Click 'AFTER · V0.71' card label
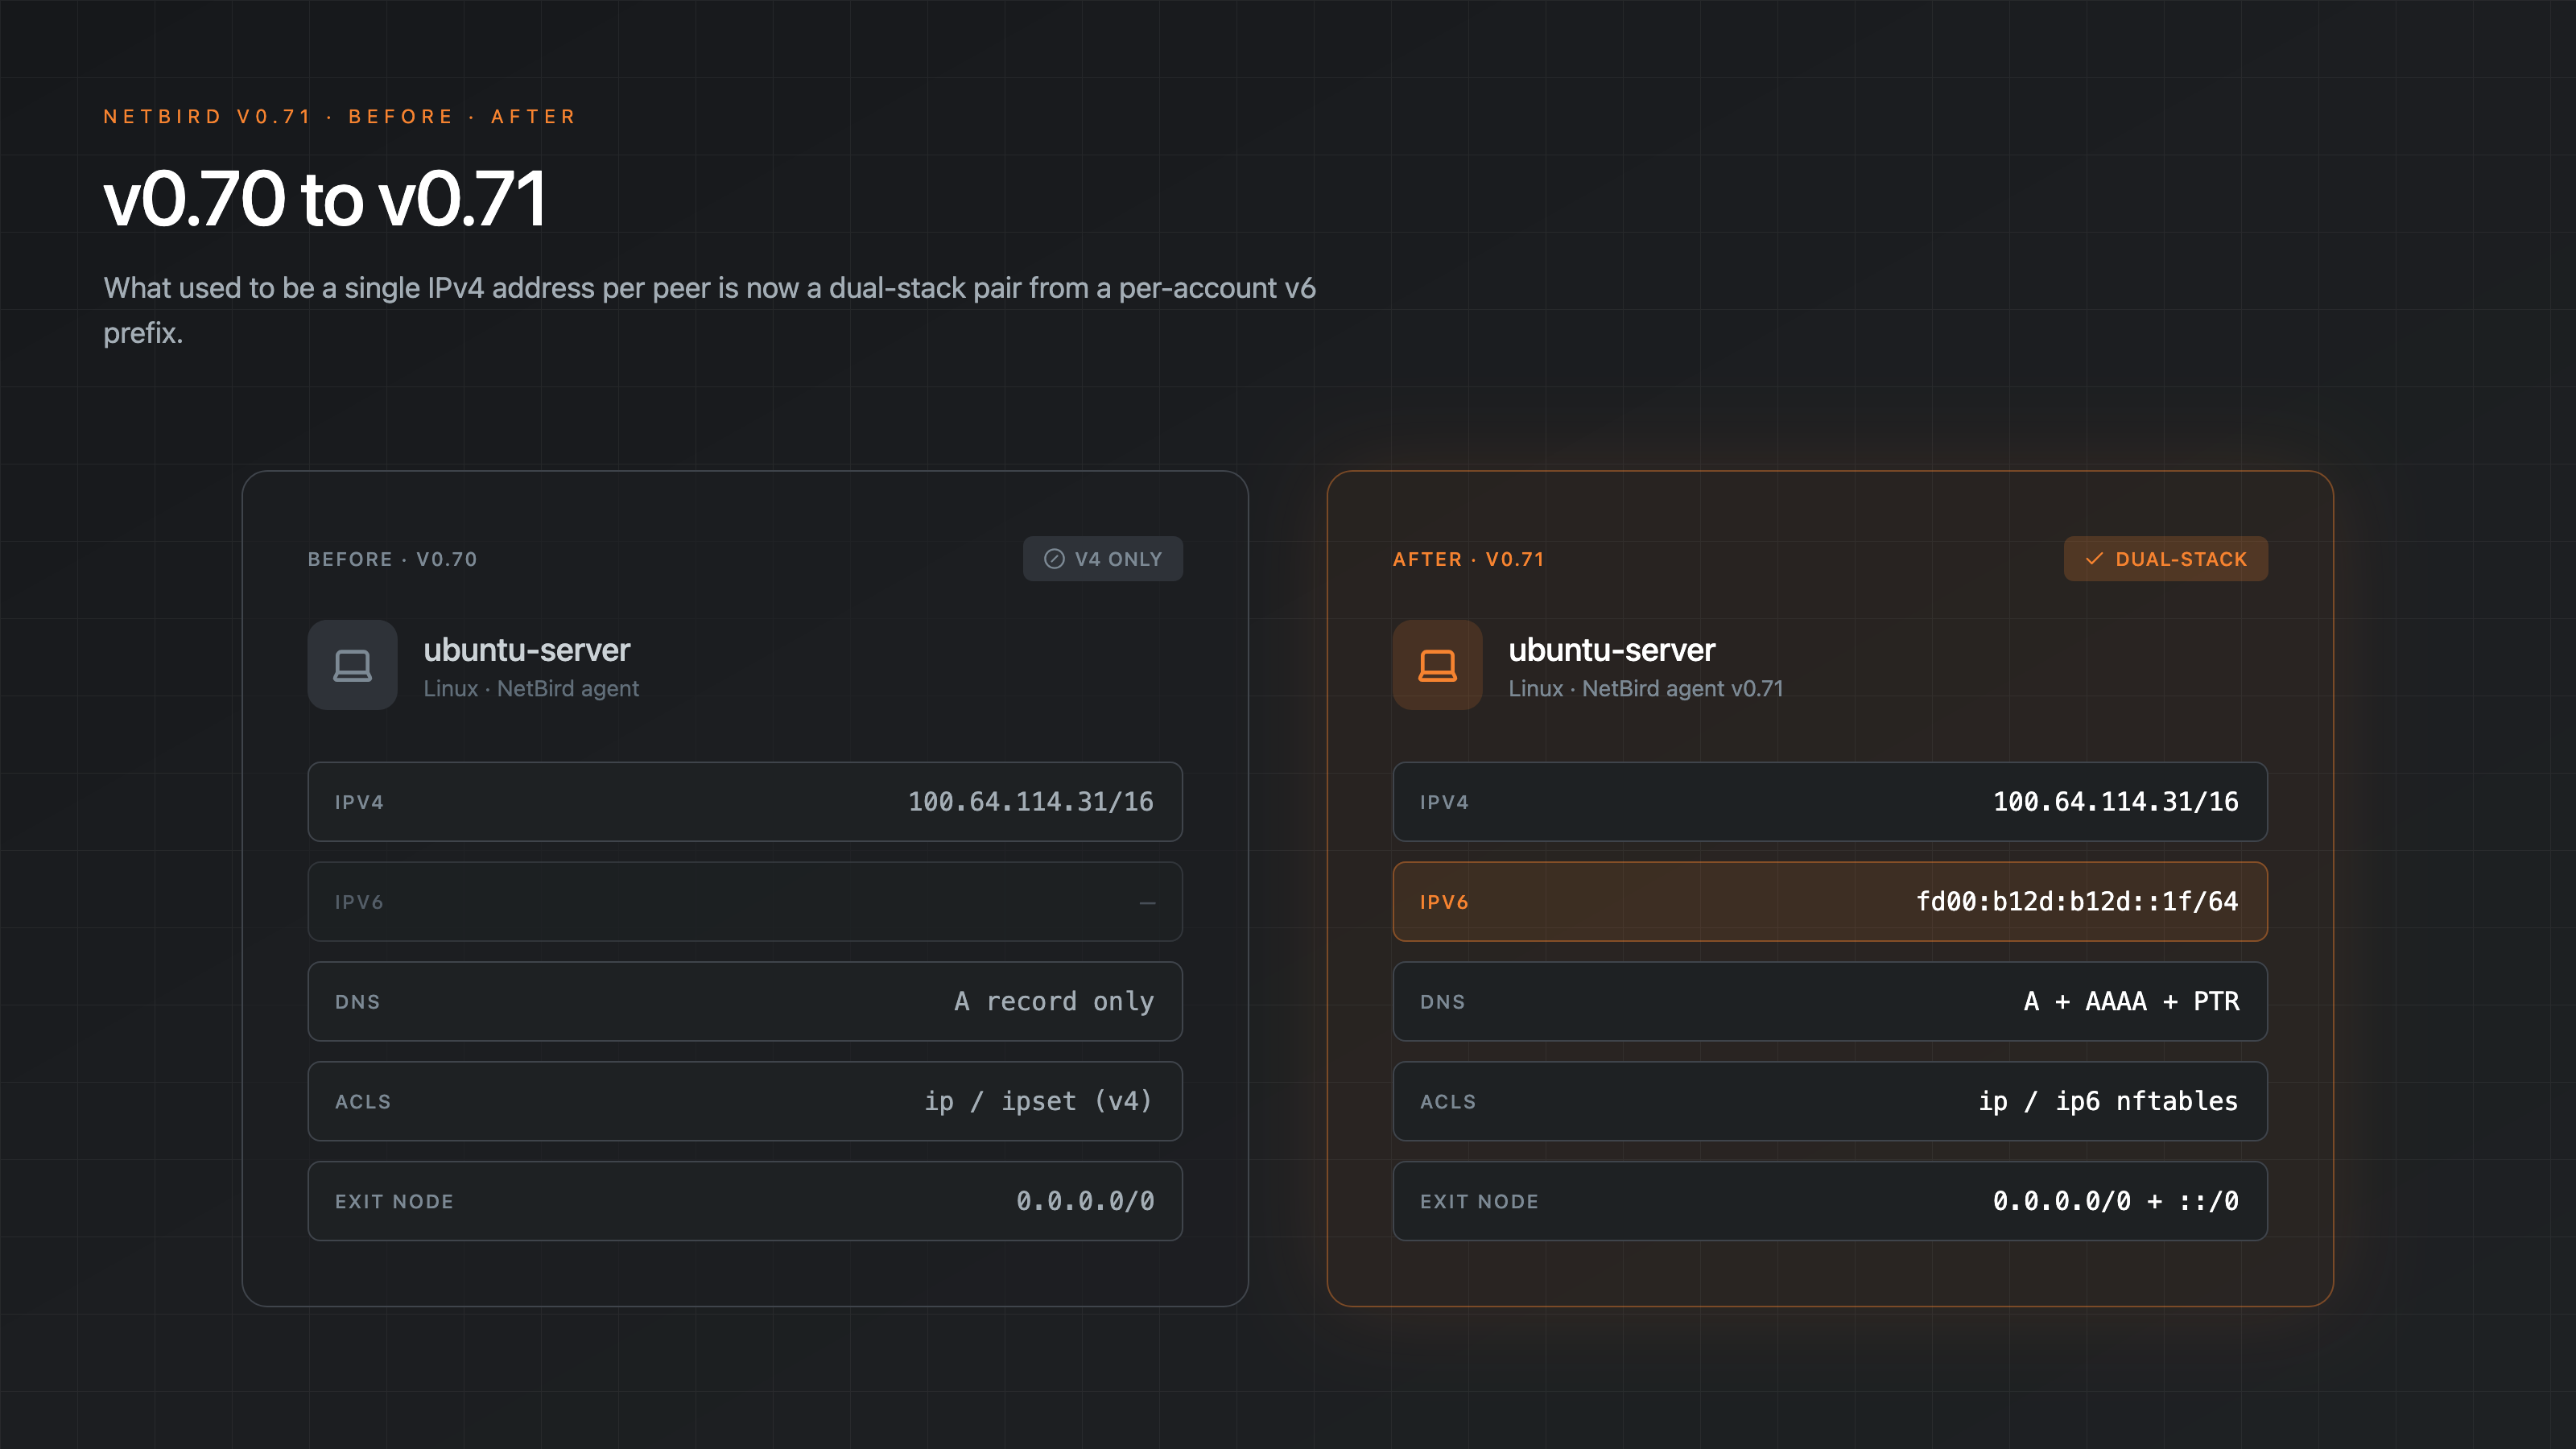Image resolution: width=2576 pixels, height=1449 pixels. coord(1469,559)
